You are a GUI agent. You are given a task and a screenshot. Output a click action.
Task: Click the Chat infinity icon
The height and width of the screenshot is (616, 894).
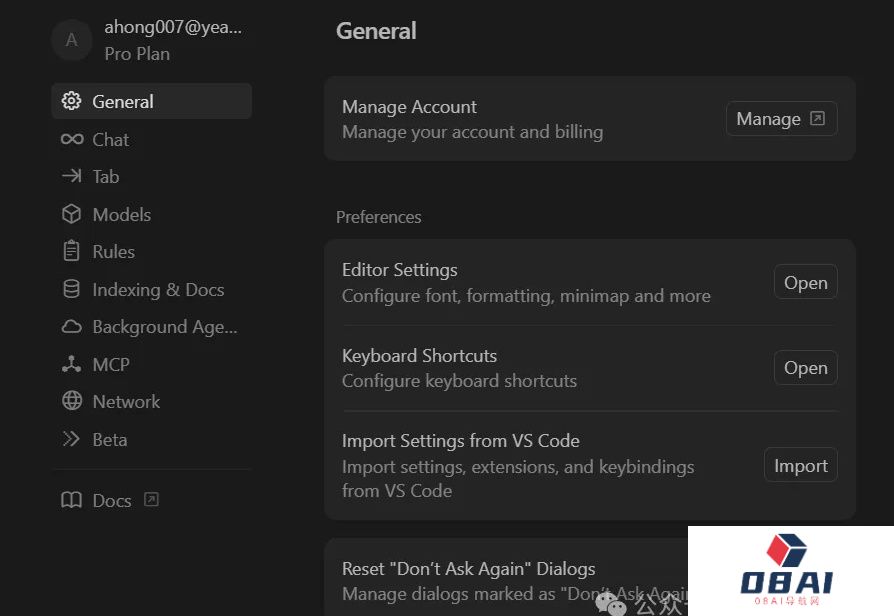click(x=72, y=139)
